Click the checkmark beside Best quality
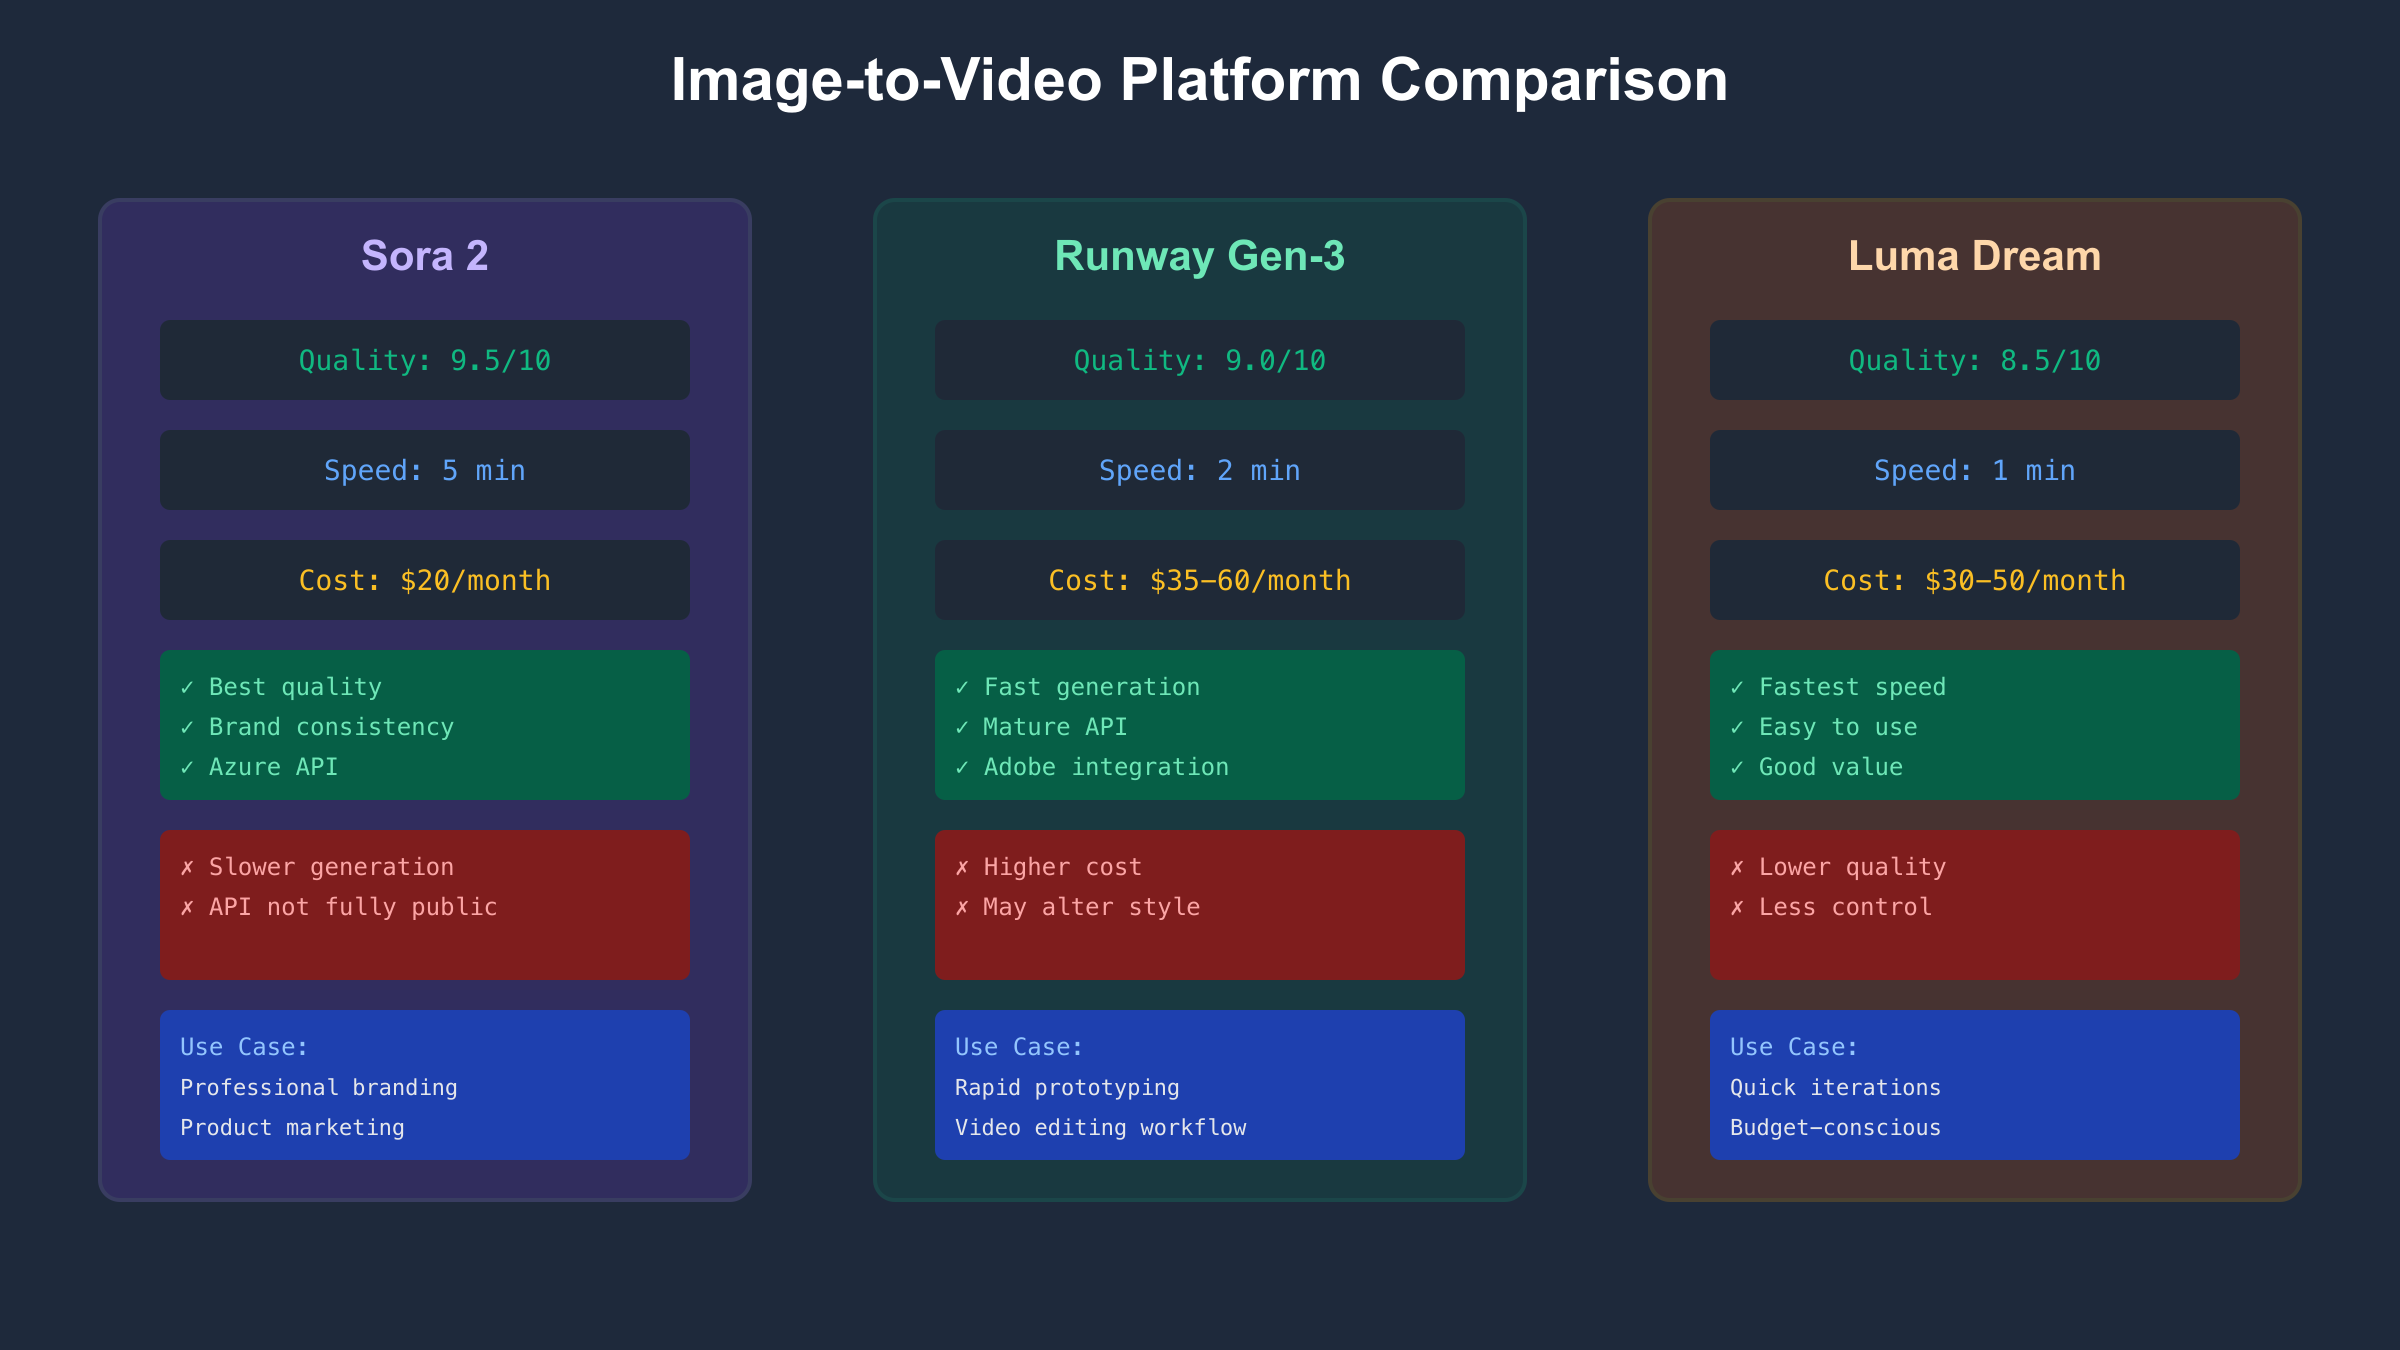Viewport: 2400px width, 1350px height. [187, 688]
